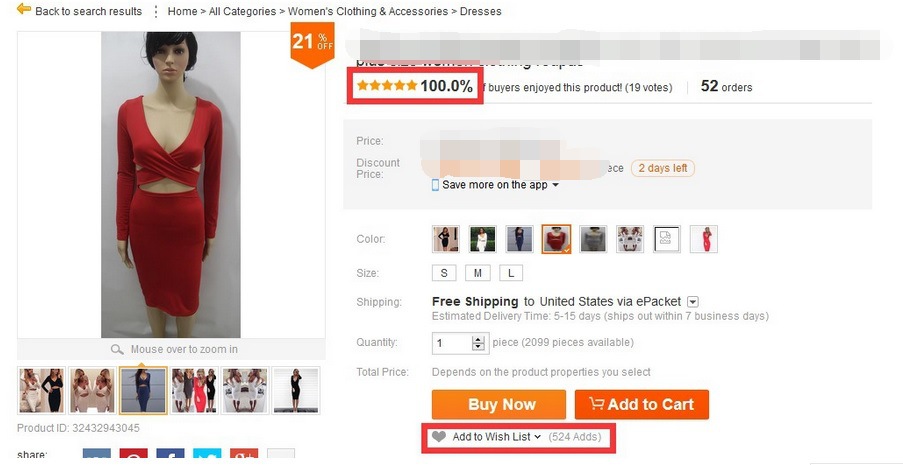Image resolution: width=903 pixels, height=465 pixels.
Task: Click the Google Plus share icon
Action: [244, 458]
